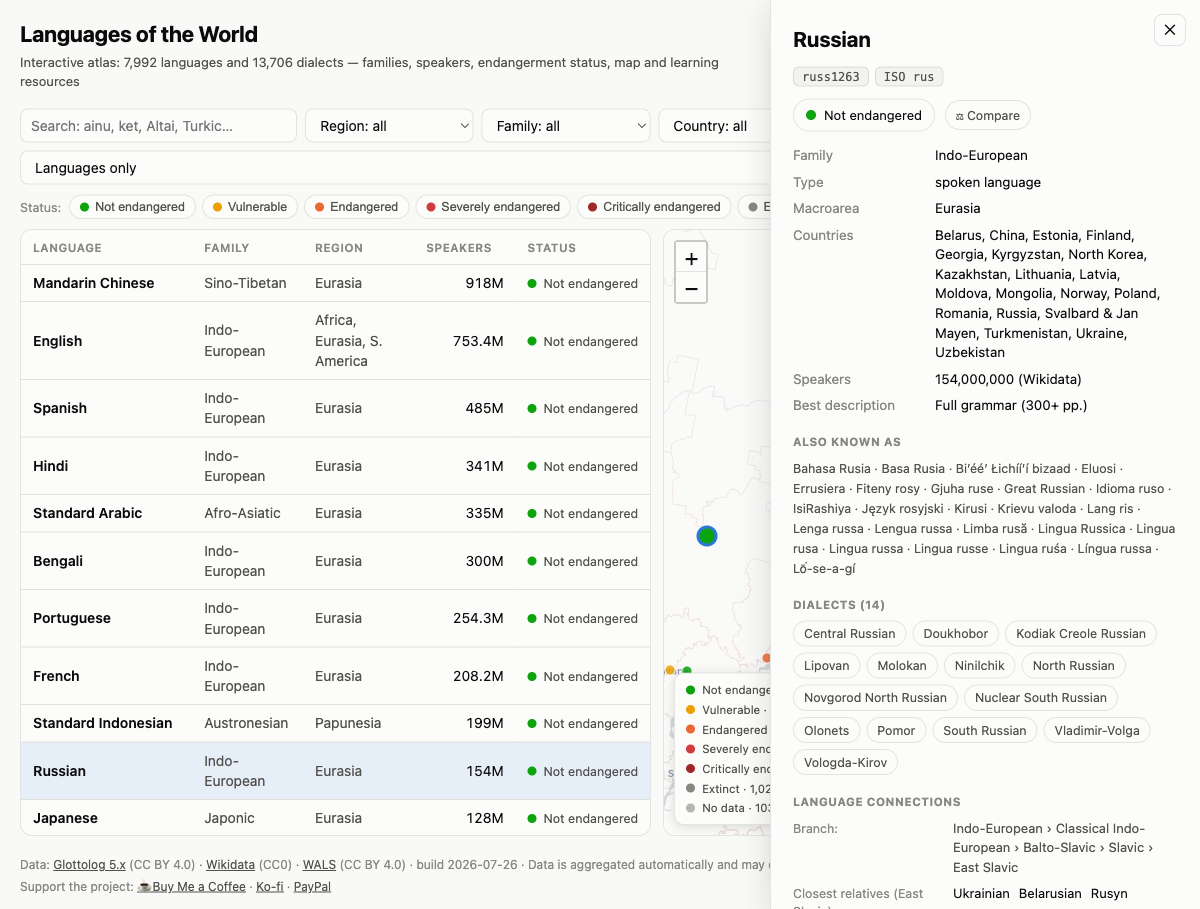Select the Bengali row
Image resolution: width=1200 pixels, height=909 pixels.
tap(335, 561)
